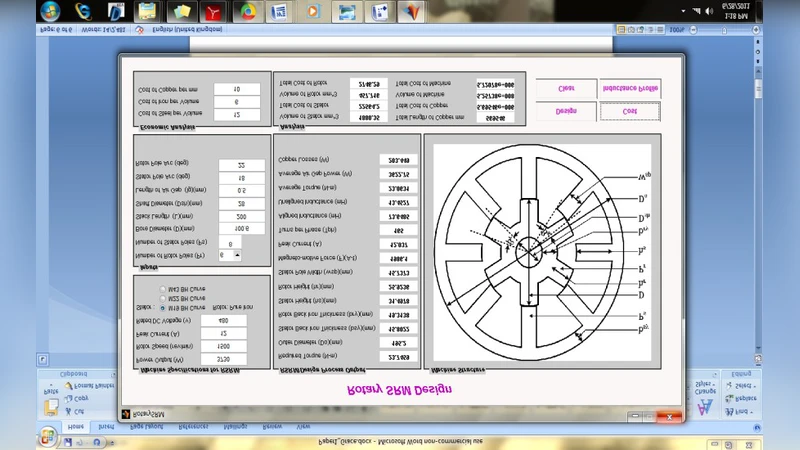Open the file explorer folder taskbar icon

pyautogui.click(x=181, y=12)
